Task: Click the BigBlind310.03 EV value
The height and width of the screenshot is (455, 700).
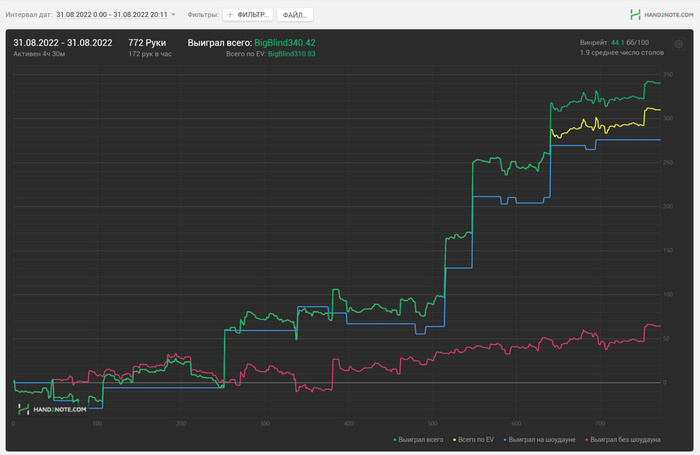Action: click(x=292, y=54)
